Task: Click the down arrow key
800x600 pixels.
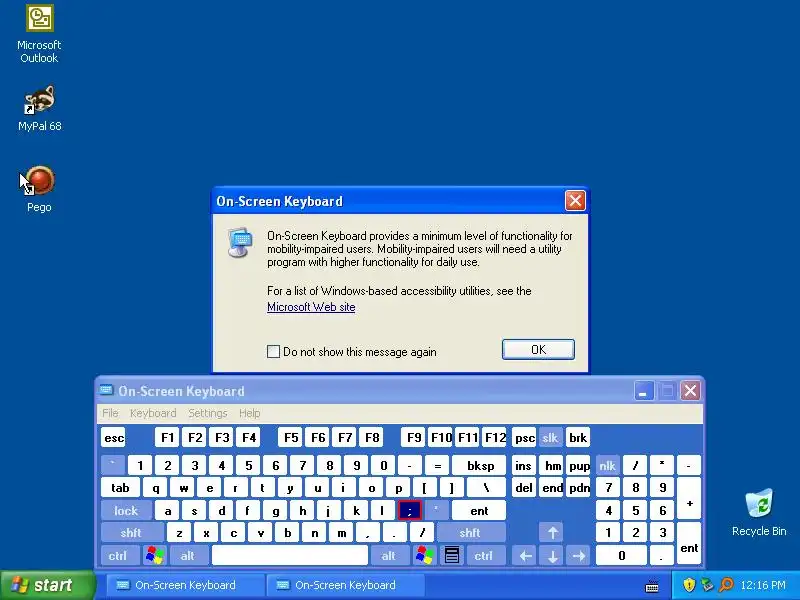Action: pos(552,555)
